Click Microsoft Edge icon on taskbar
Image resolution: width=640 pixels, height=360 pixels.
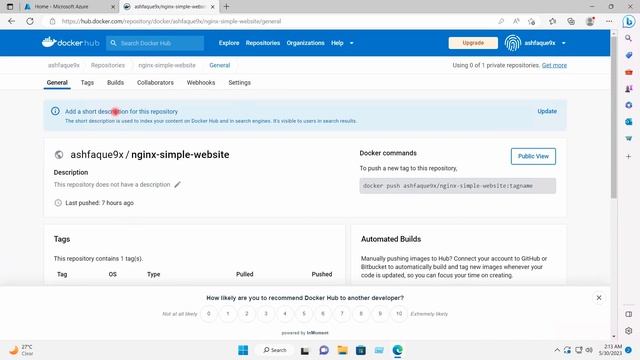[398, 350]
